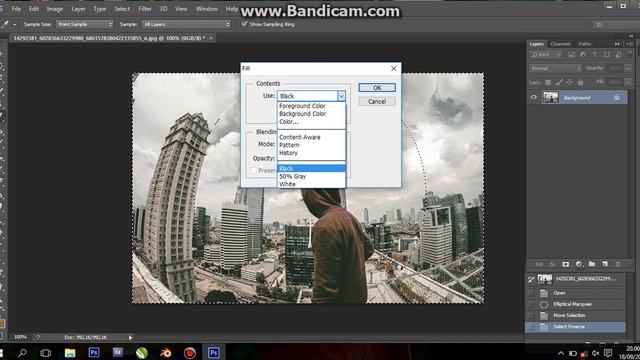Open the status bar info arrow
Screen dimensions: 640x360
tap(130, 338)
